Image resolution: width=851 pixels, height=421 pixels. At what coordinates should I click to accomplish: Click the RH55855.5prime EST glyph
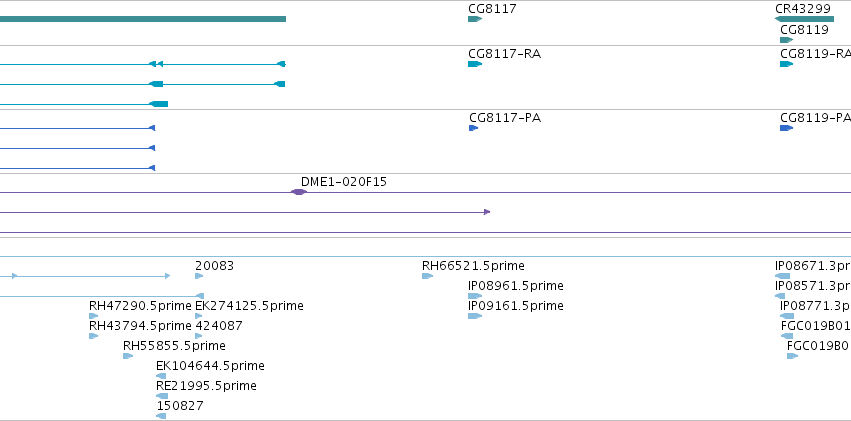[x=128, y=356]
